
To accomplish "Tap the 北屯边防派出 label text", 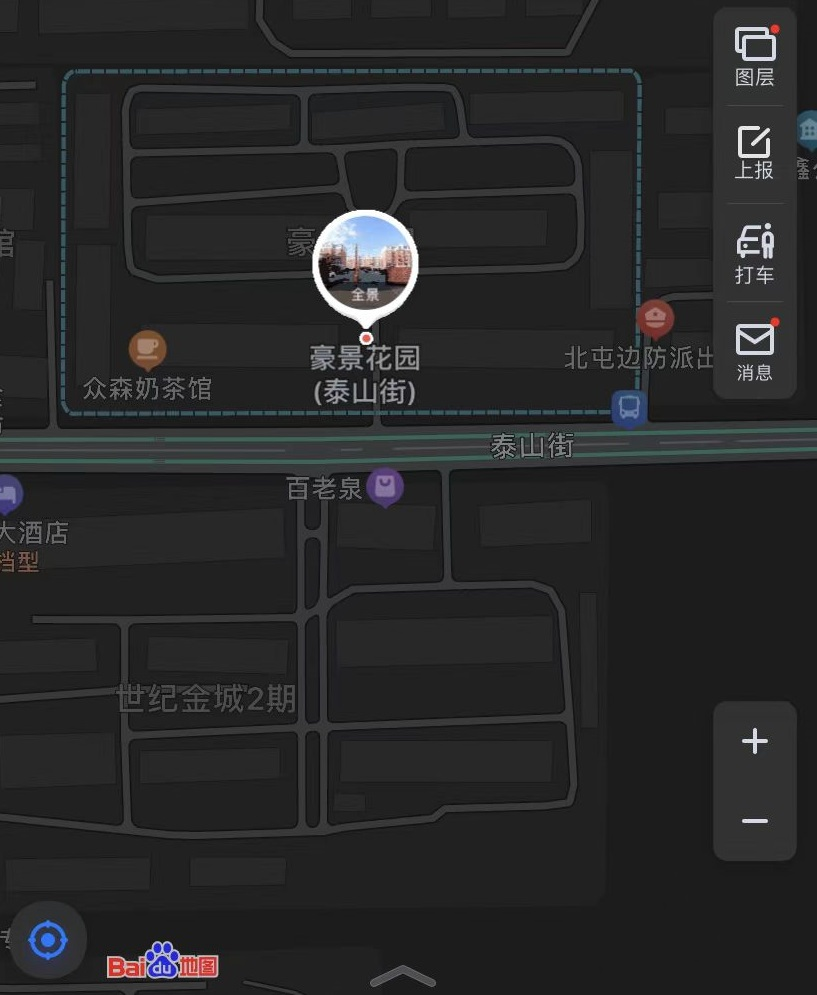I will [639, 358].
